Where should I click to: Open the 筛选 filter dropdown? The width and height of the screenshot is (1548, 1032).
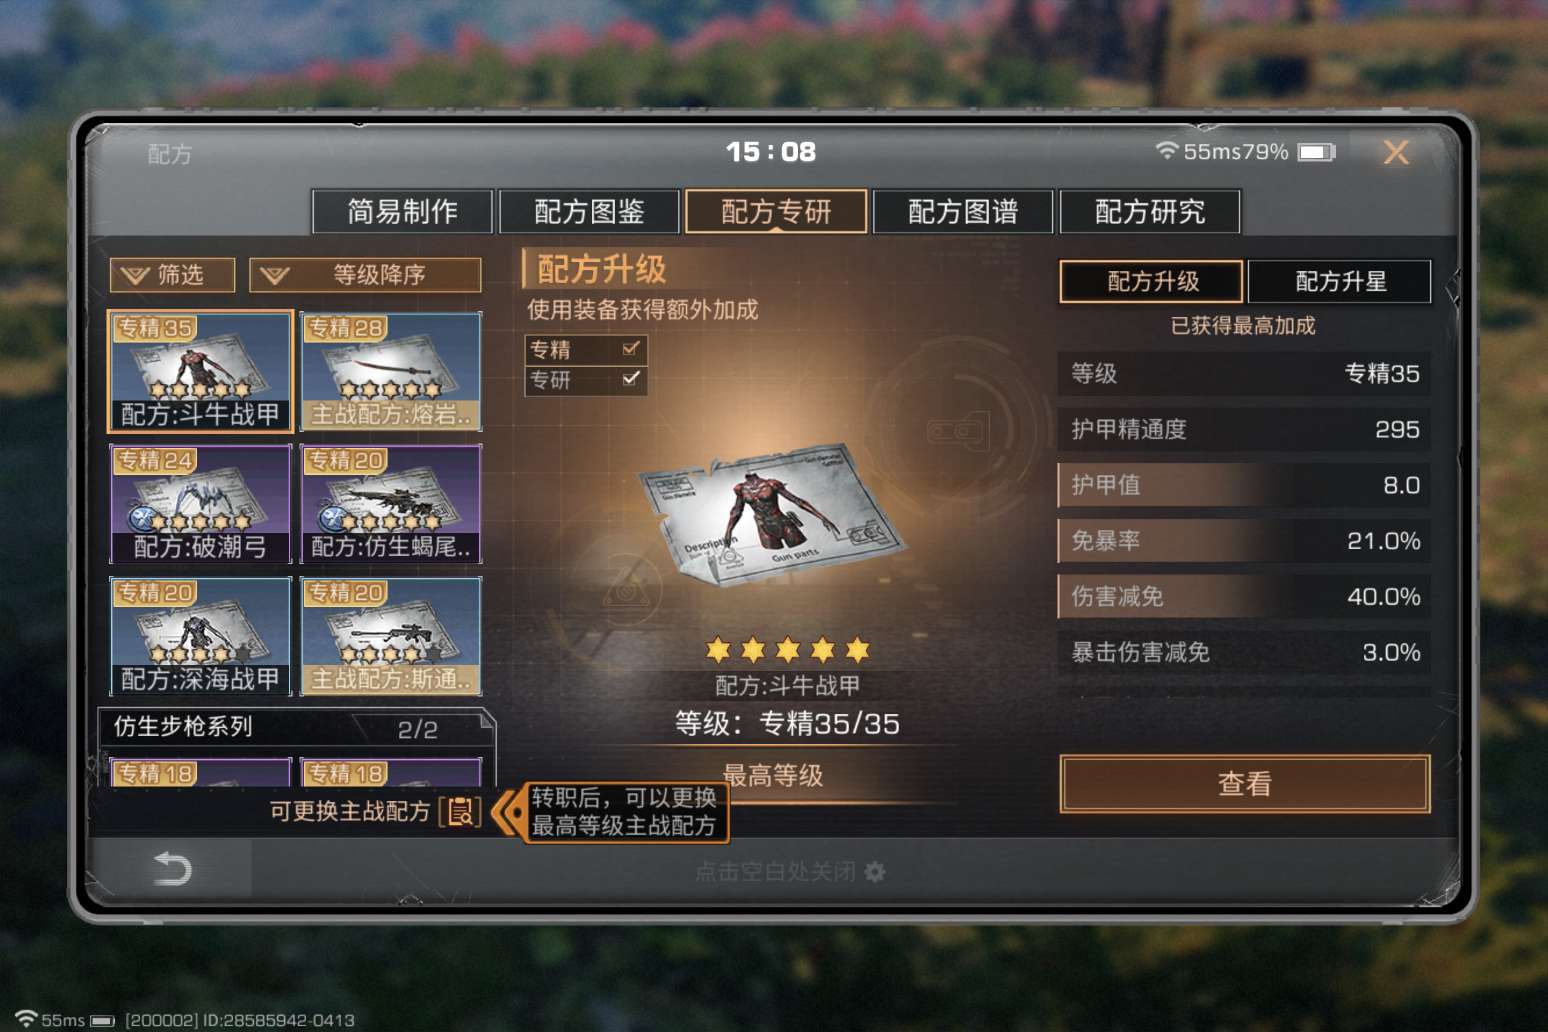click(x=172, y=275)
